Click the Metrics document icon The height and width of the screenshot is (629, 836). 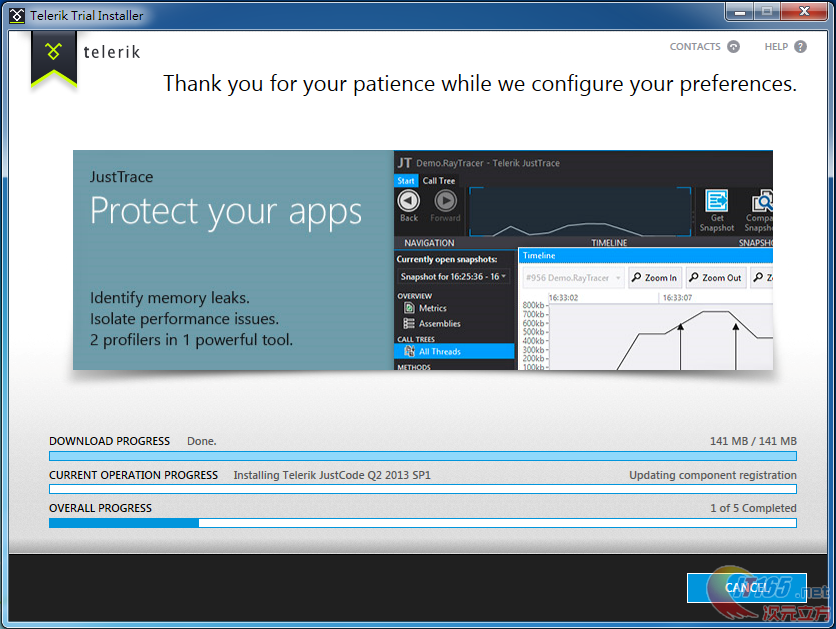click(409, 308)
